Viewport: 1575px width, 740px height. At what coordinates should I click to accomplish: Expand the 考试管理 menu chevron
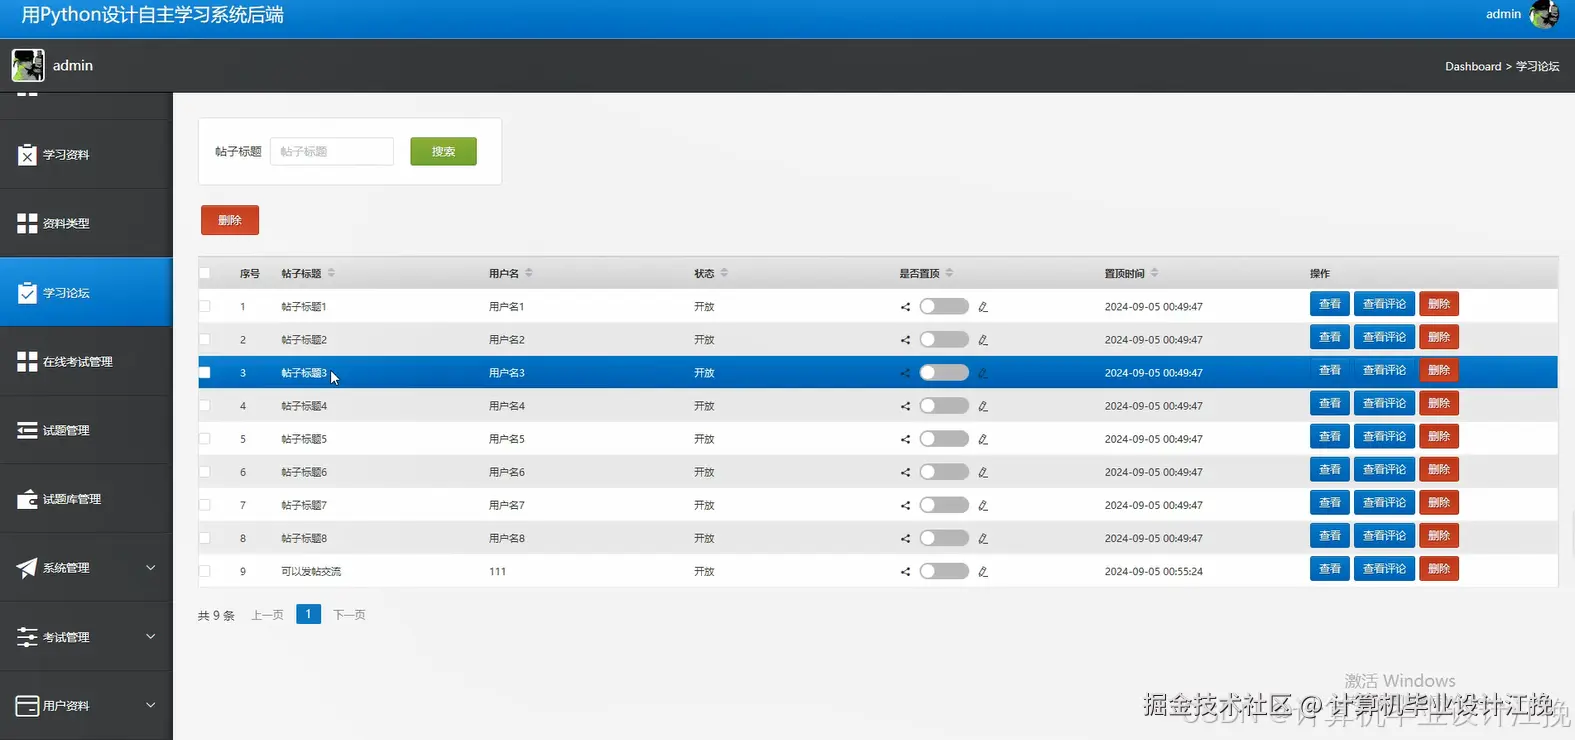coord(151,636)
